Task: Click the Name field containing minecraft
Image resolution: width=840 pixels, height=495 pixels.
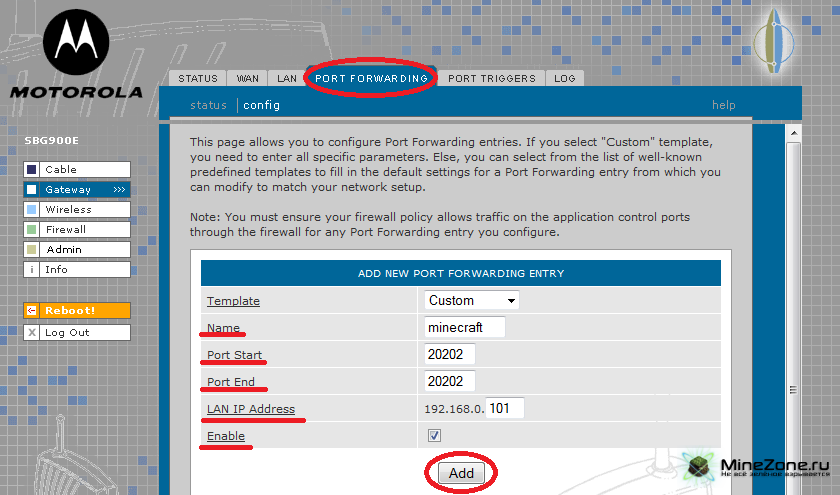Action: 465,327
